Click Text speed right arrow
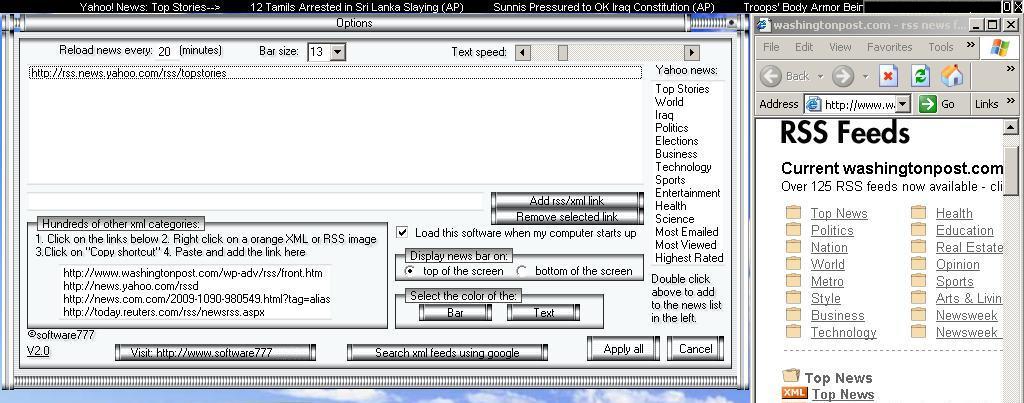The height and width of the screenshot is (403, 1024). [692, 52]
